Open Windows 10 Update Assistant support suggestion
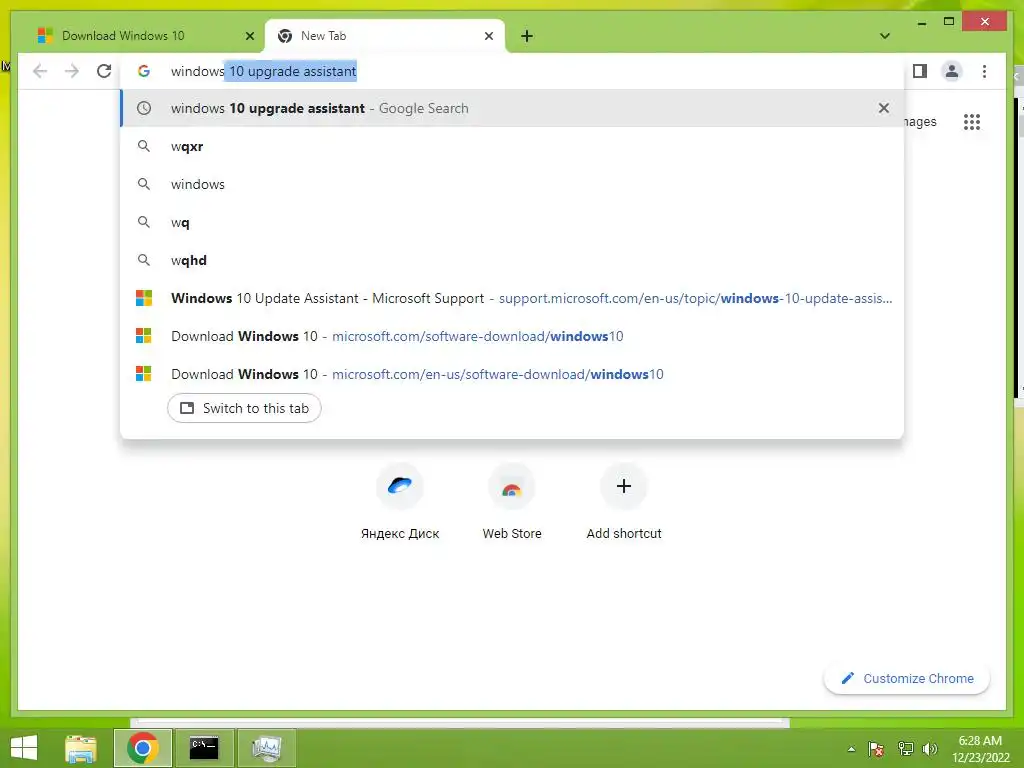Viewport: 1024px width, 768px height. coord(513,298)
